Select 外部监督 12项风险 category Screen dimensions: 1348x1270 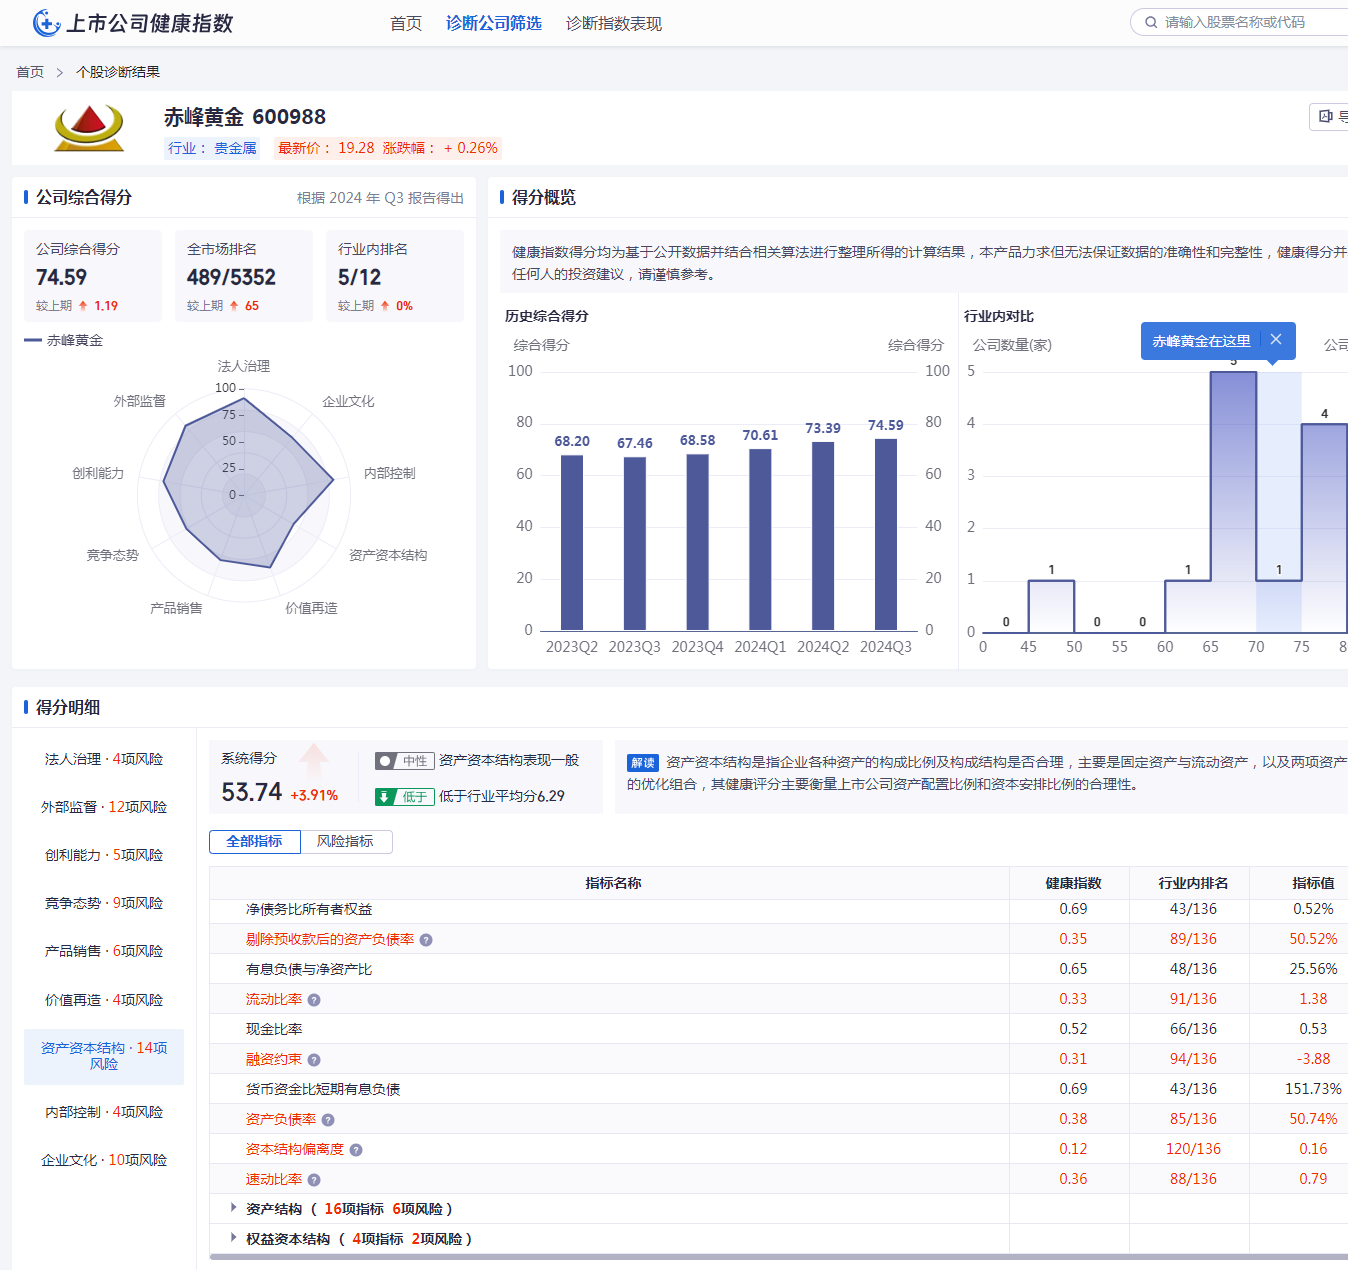104,807
